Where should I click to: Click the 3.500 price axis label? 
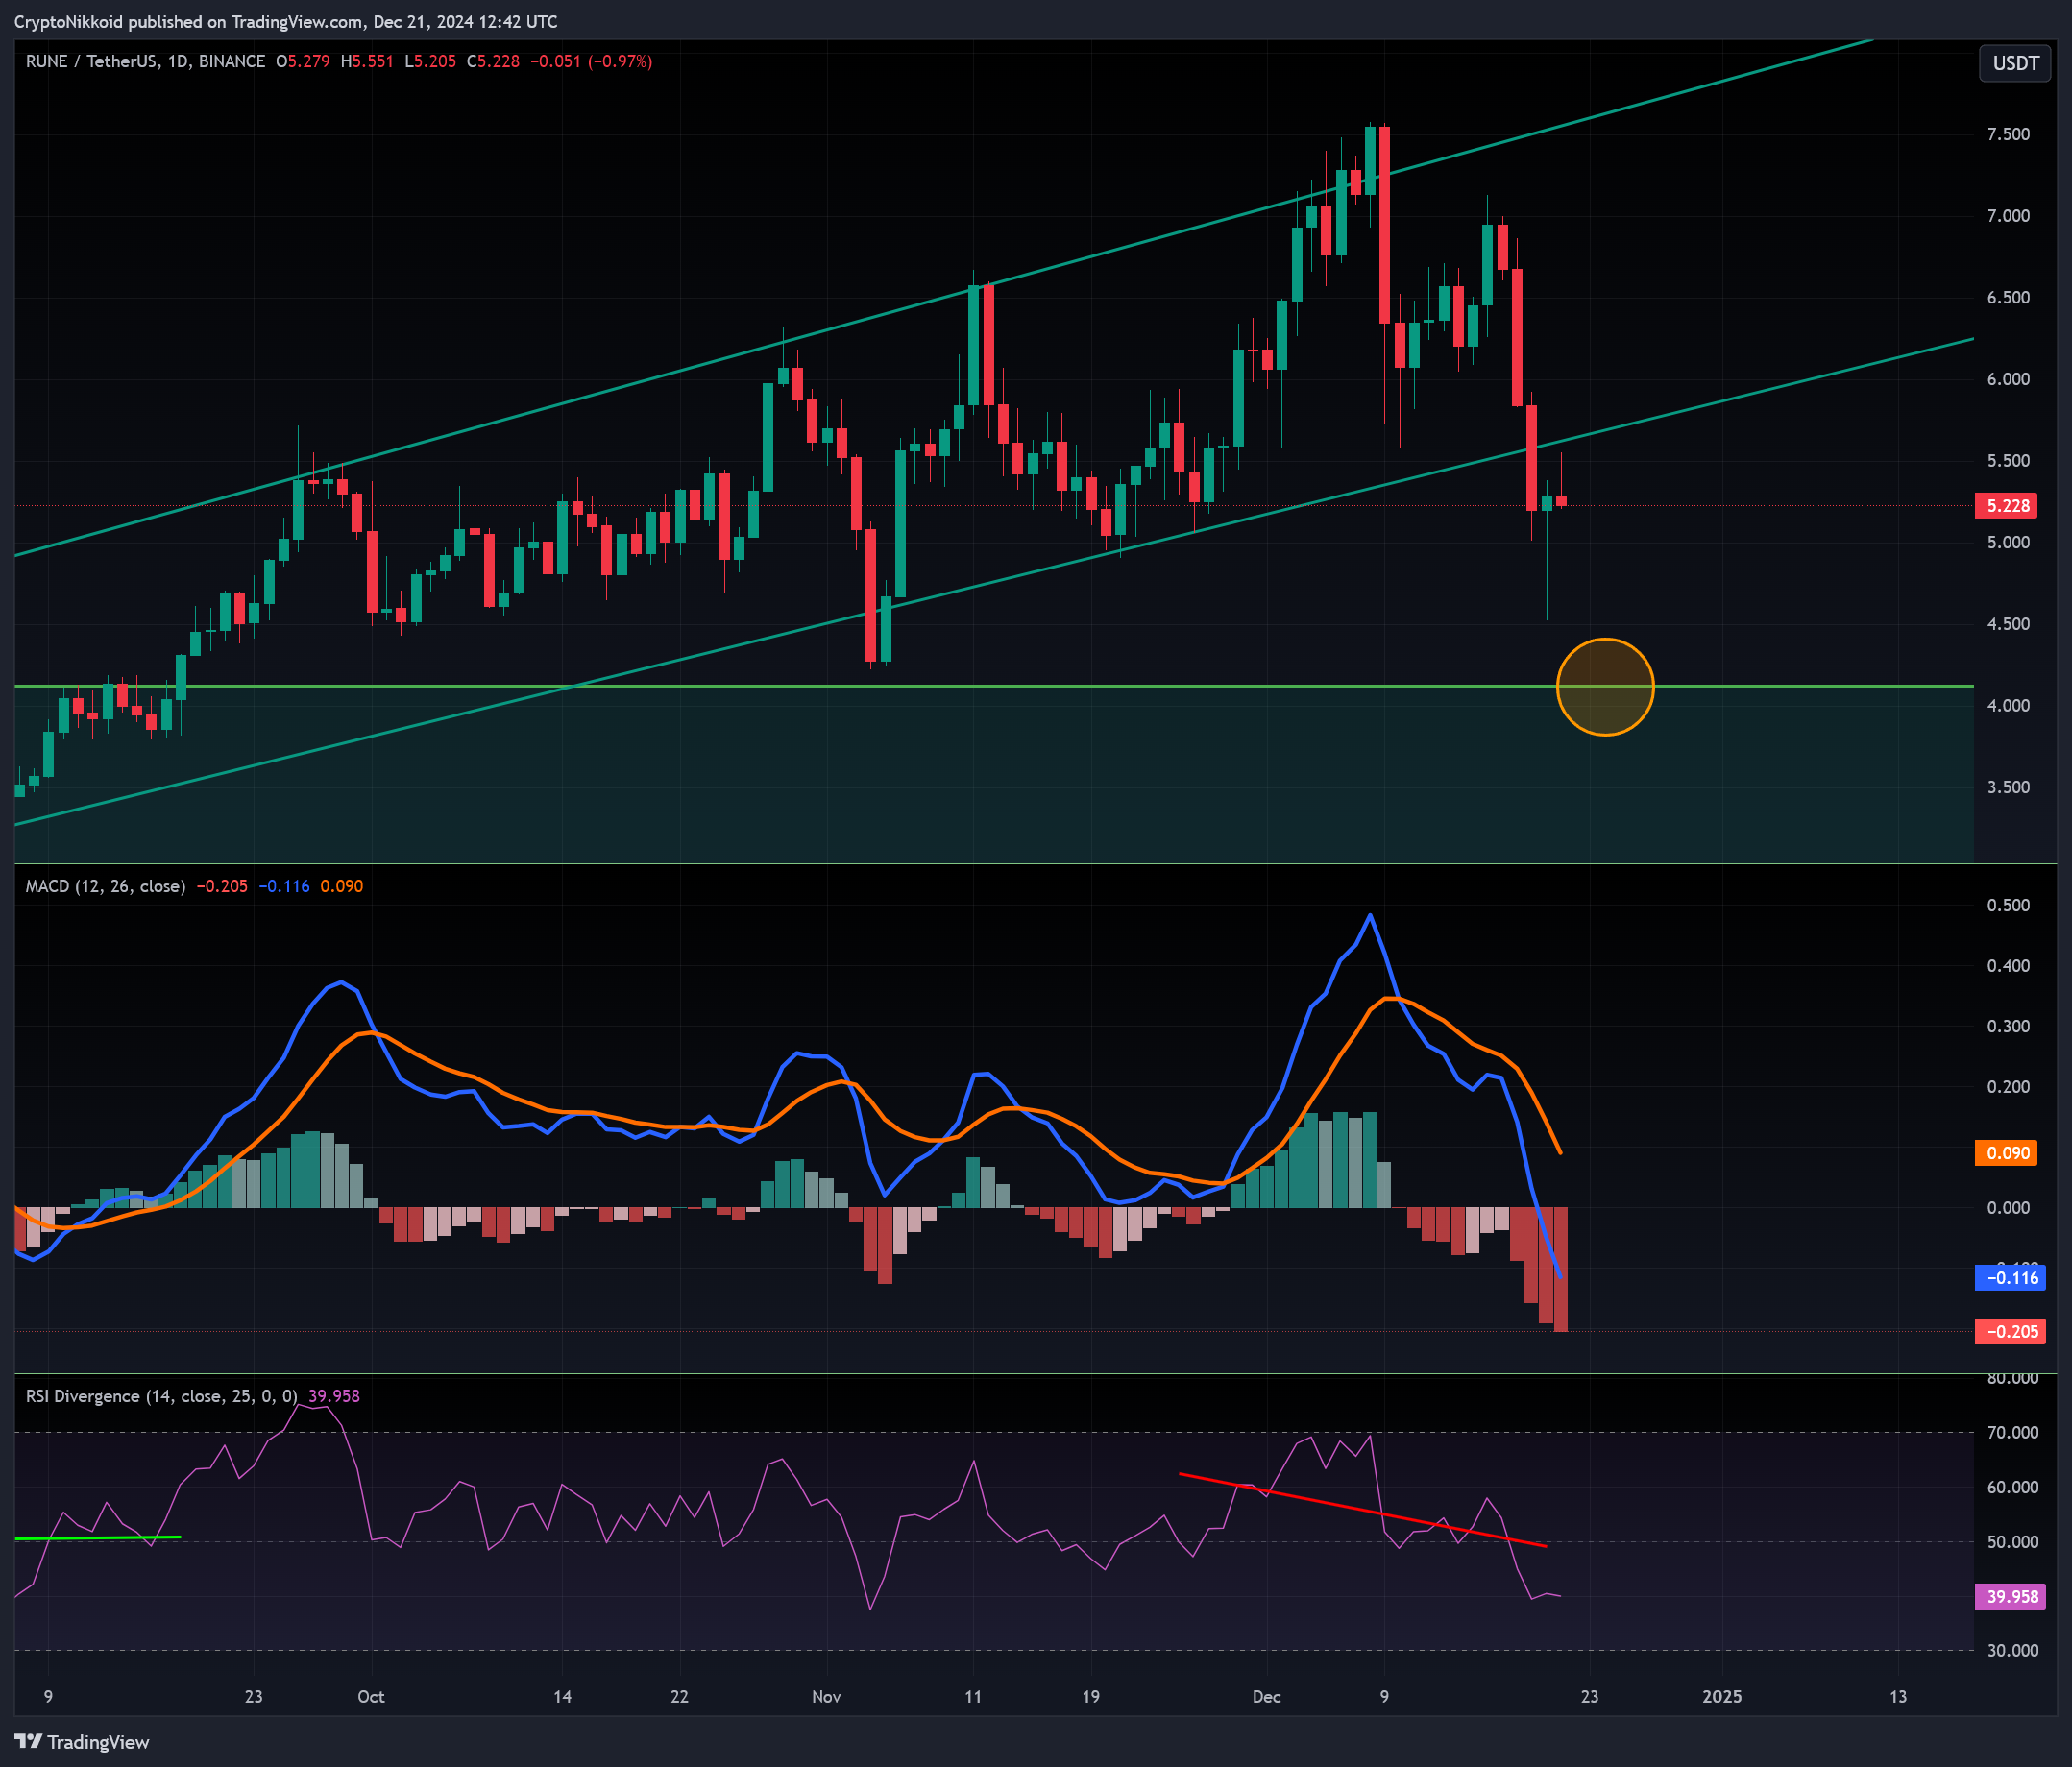[2008, 787]
